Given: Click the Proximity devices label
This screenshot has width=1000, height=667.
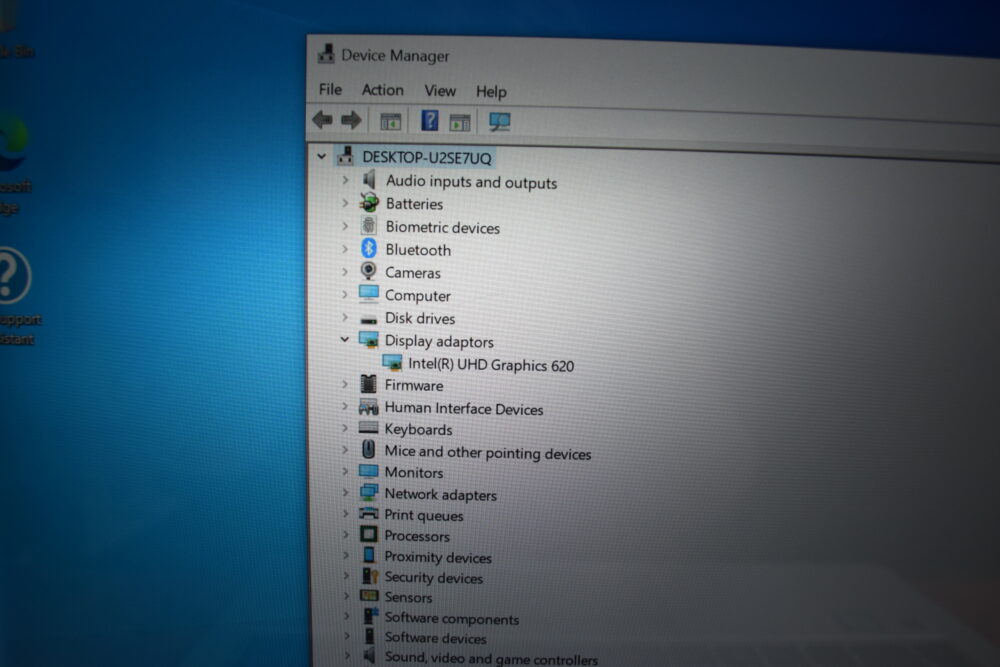Looking at the screenshot, I should click(x=438, y=557).
